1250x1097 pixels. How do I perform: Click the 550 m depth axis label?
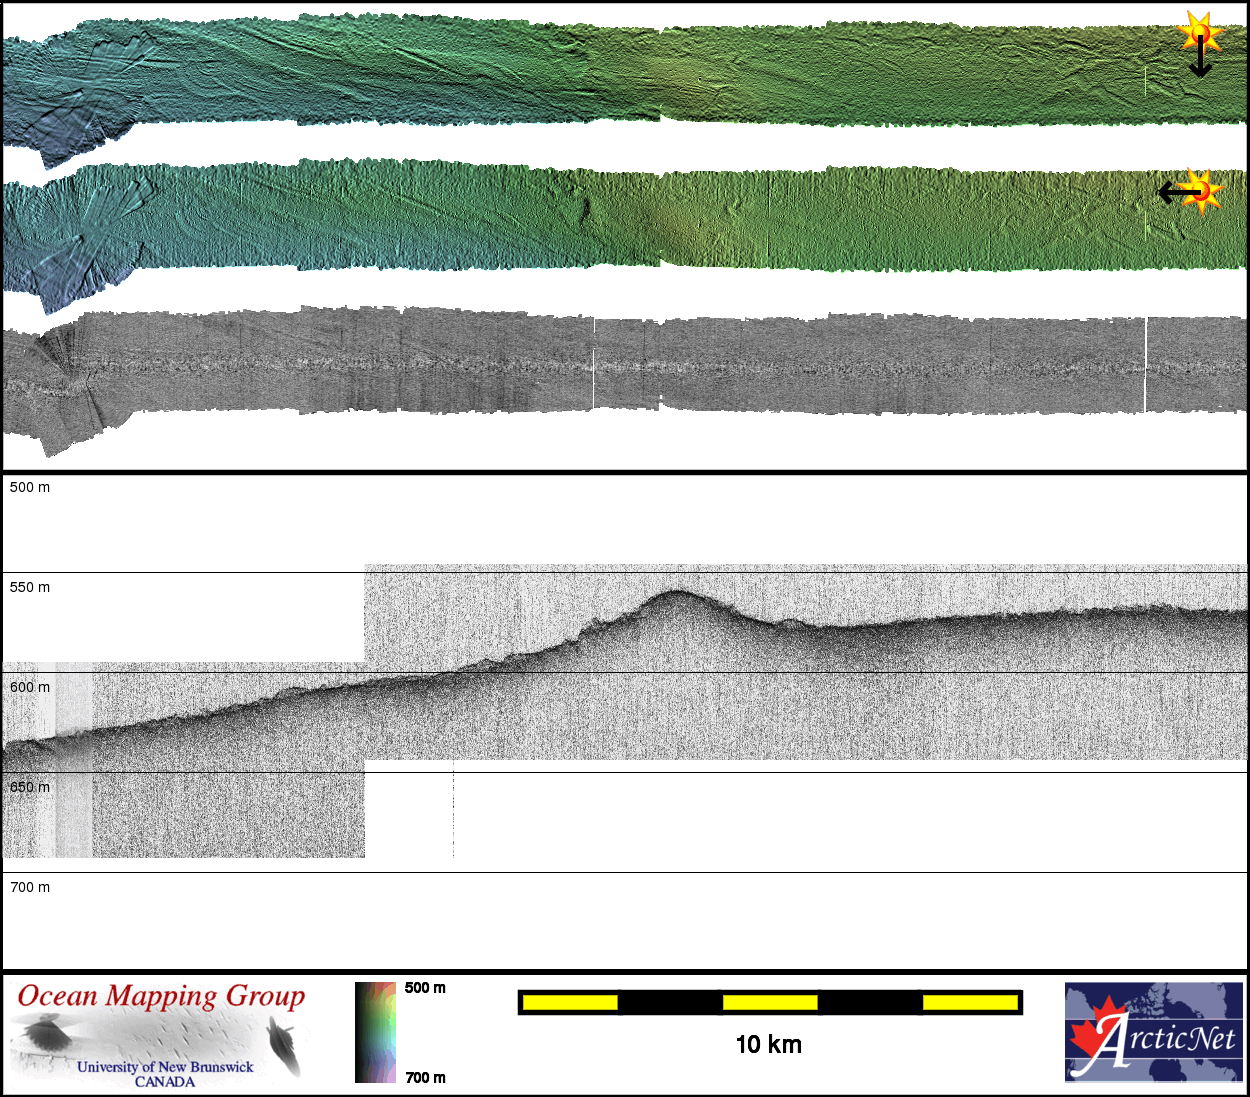point(30,588)
